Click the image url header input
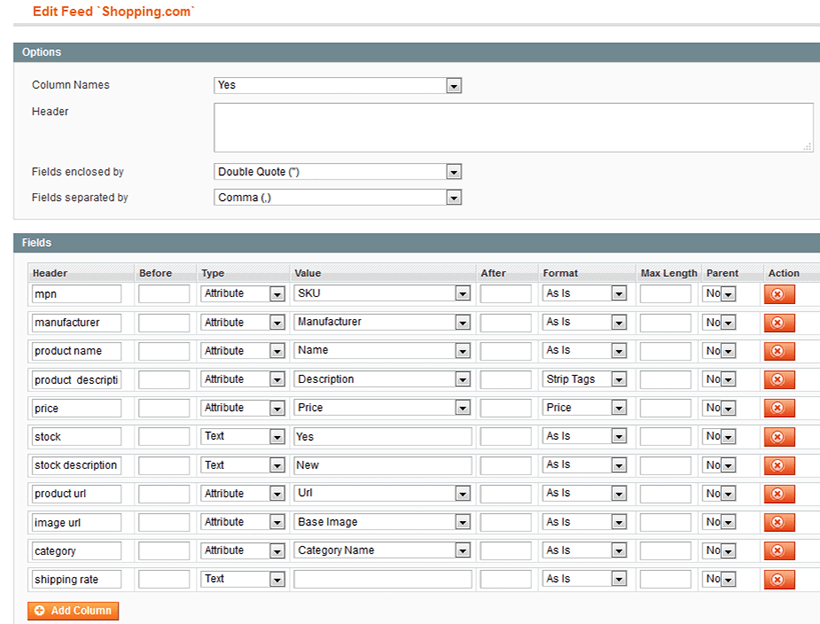Viewport: 820px width, 624px height. (76, 522)
